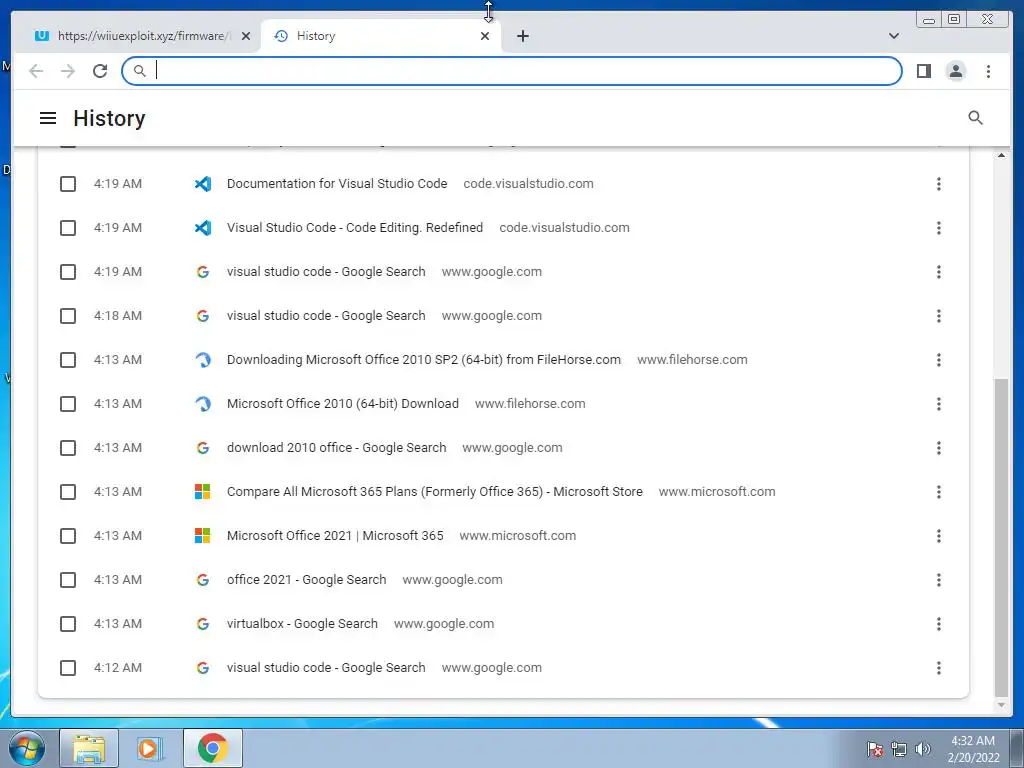Open more actions for Compare All Microsoft 365 Plans
1024x768 pixels.
click(938, 492)
